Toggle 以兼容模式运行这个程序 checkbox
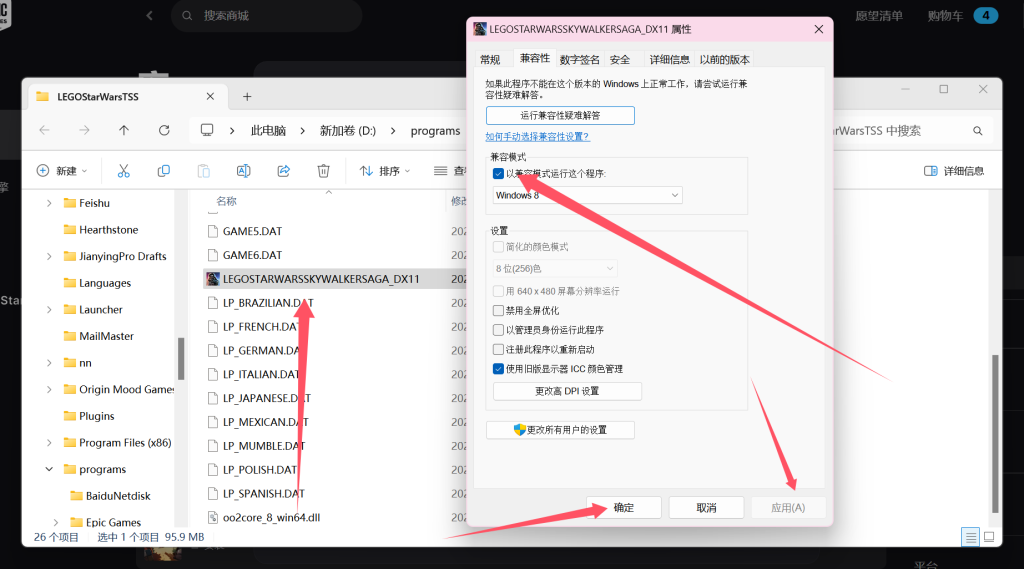The image size is (1024, 569). [x=498, y=174]
